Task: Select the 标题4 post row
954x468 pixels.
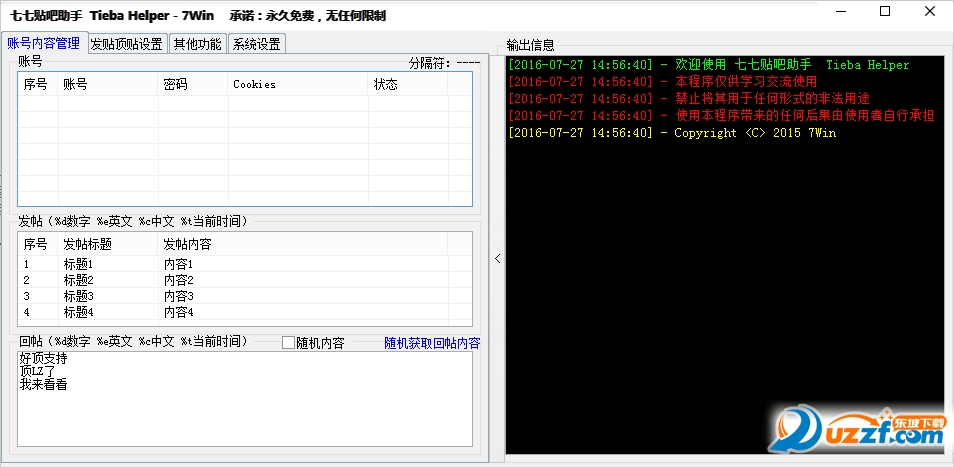Action: pyautogui.click(x=245, y=312)
